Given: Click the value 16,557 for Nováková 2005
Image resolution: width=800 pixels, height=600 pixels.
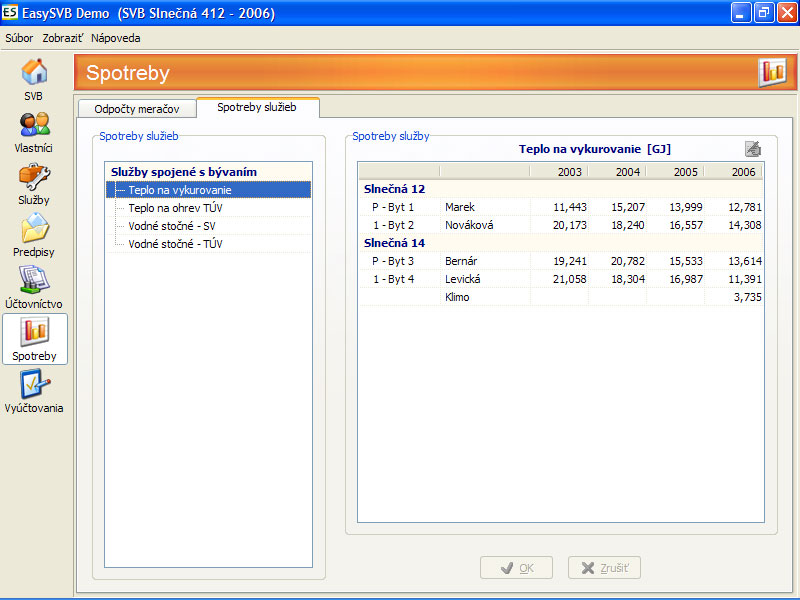Looking at the screenshot, I should tap(686, 225).
